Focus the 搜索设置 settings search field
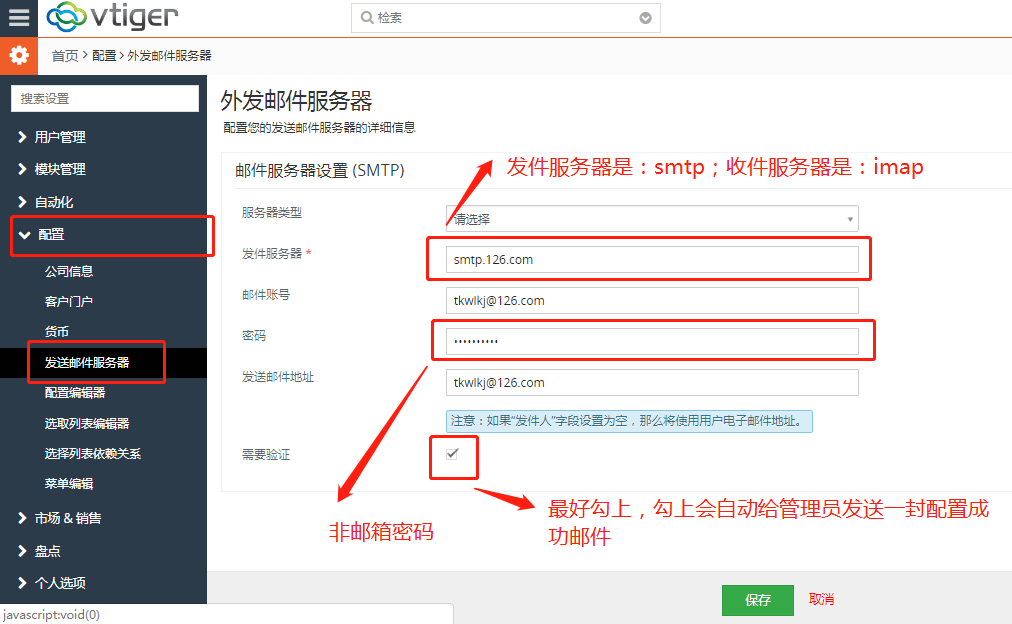Image resolution: width=1012 pixels, height=624 pixels. pyautogui.click(x=105, y=99)
